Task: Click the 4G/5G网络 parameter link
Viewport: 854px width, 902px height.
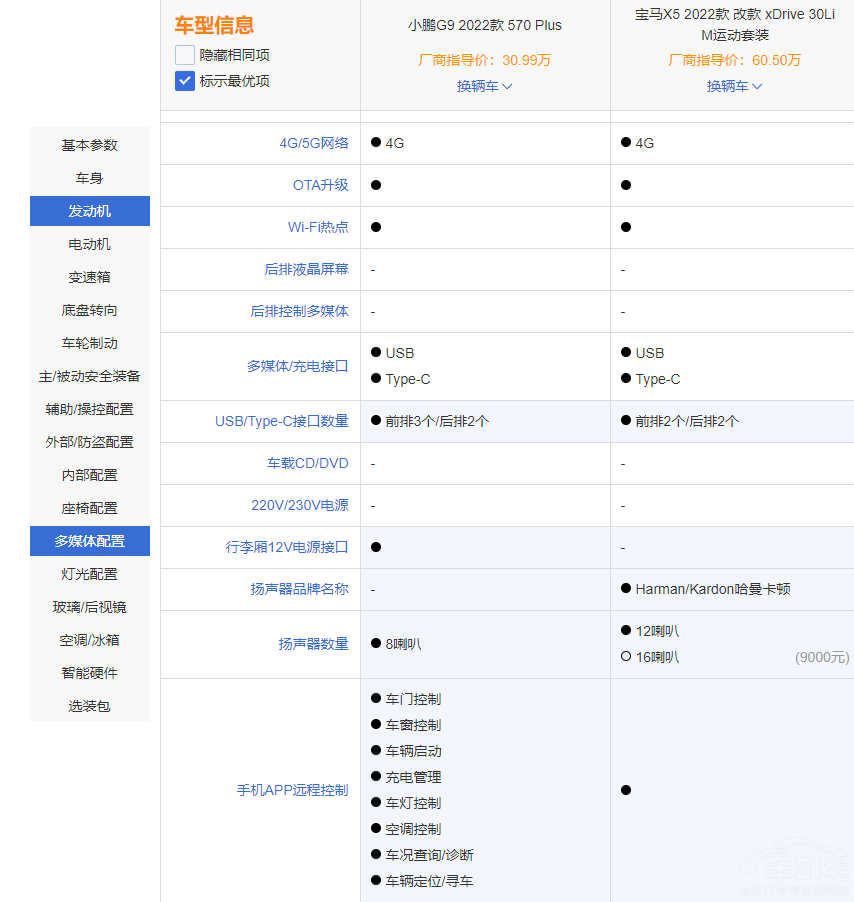Action: 314,143
